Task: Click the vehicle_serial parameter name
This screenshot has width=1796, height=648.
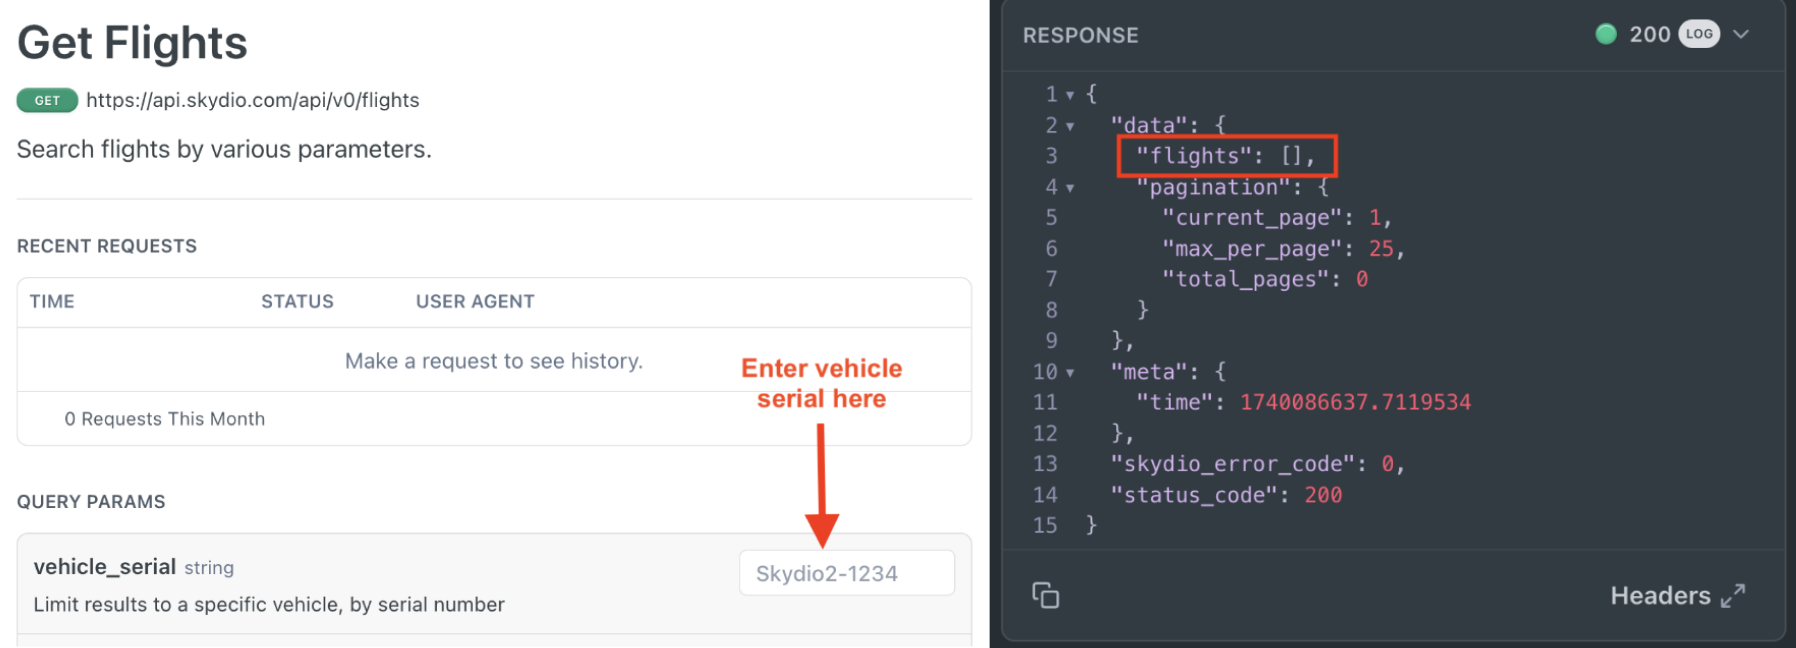Action: pos(105,567)
